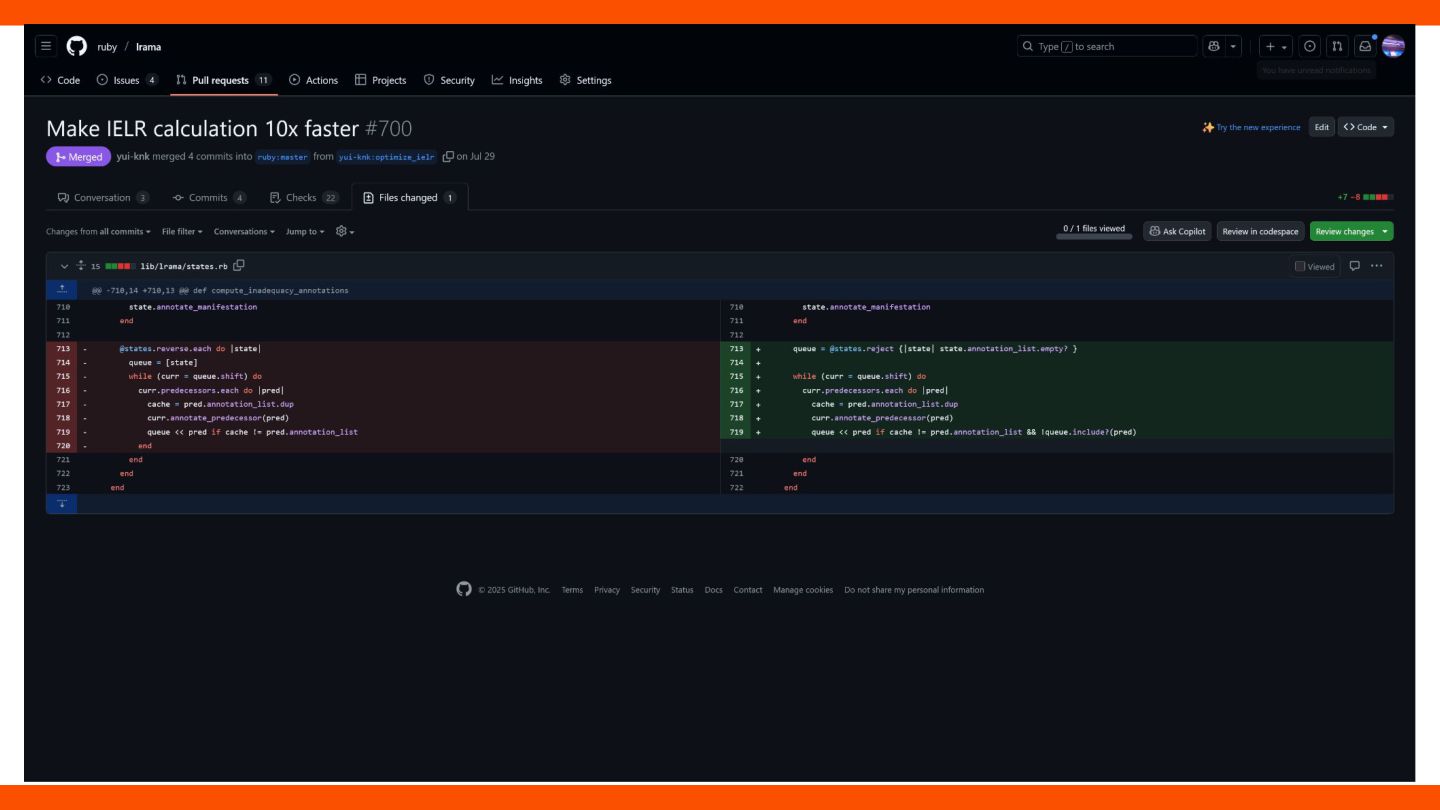The width and height of the screenshot is (1440, 810).
Task: Open the Conversation tab
Action: pyautogui.click(x=103, y=197)
